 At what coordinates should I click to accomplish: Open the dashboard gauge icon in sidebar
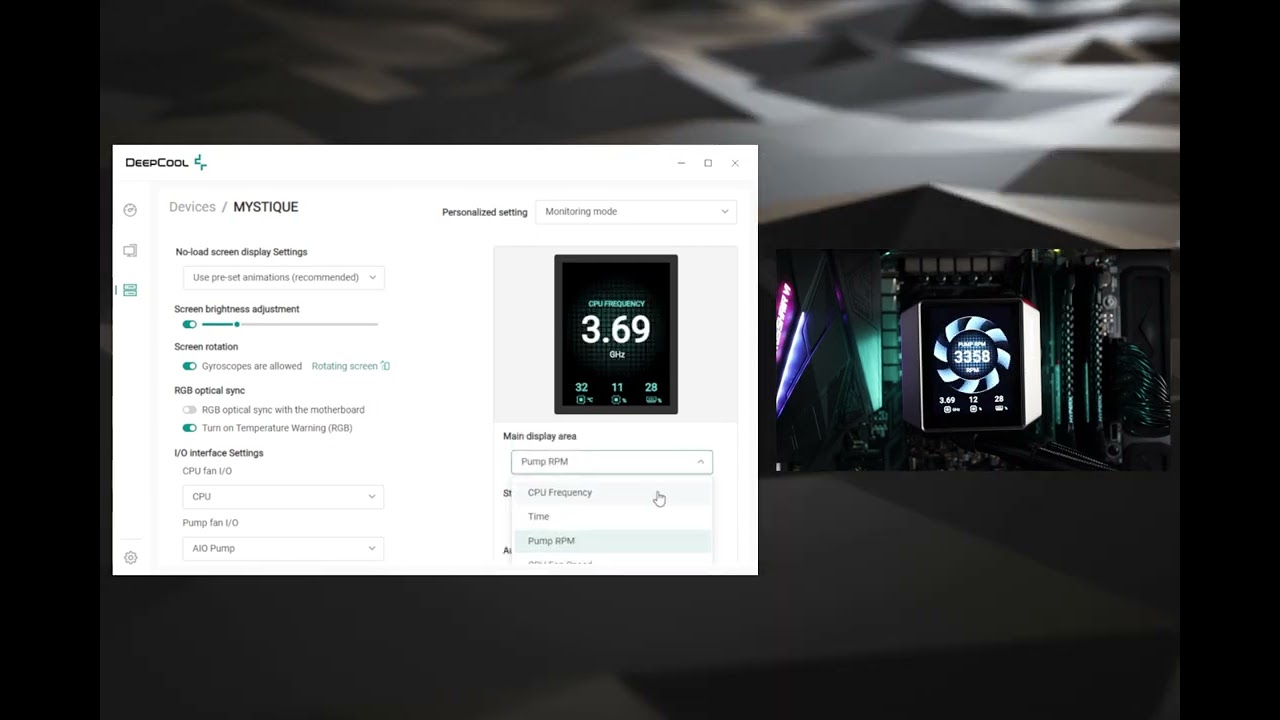130,210
